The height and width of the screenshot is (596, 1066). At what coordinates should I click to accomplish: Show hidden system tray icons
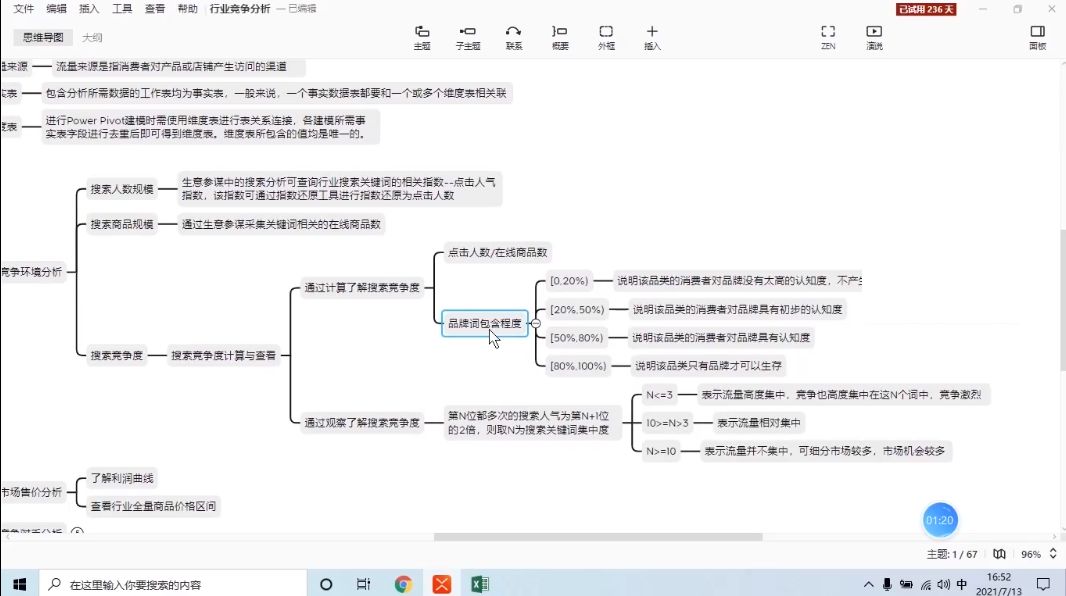(x=868, y=584)
